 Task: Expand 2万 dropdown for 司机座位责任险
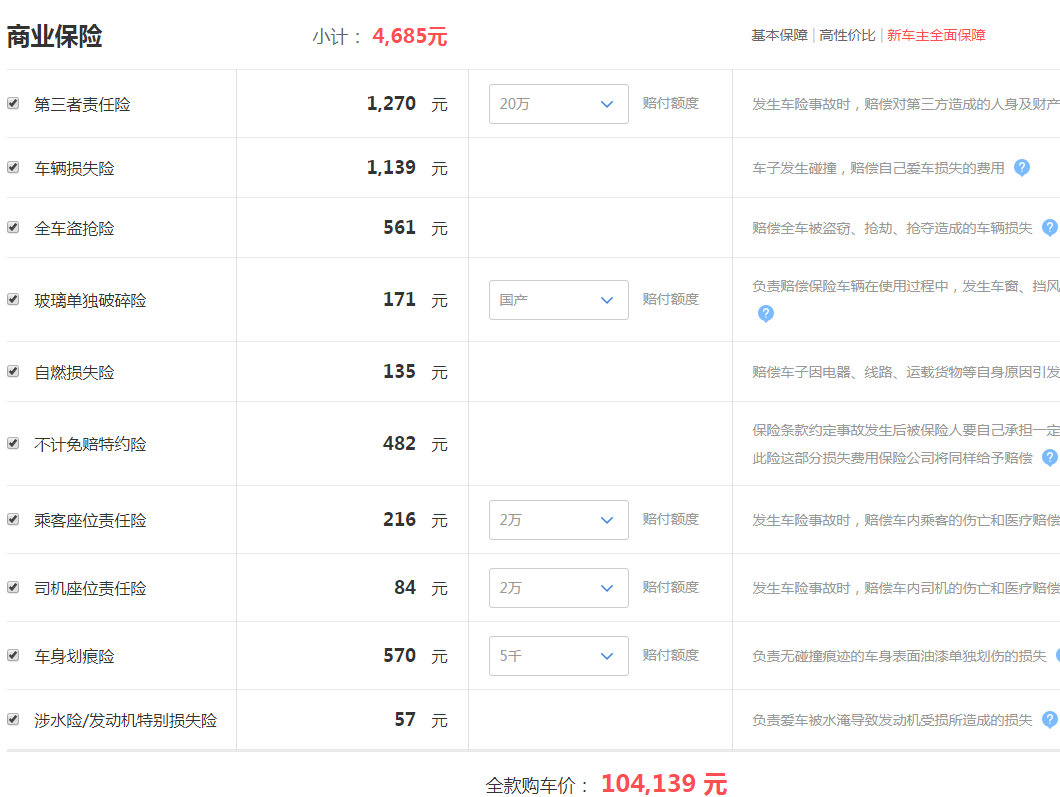tap(558, 588)
